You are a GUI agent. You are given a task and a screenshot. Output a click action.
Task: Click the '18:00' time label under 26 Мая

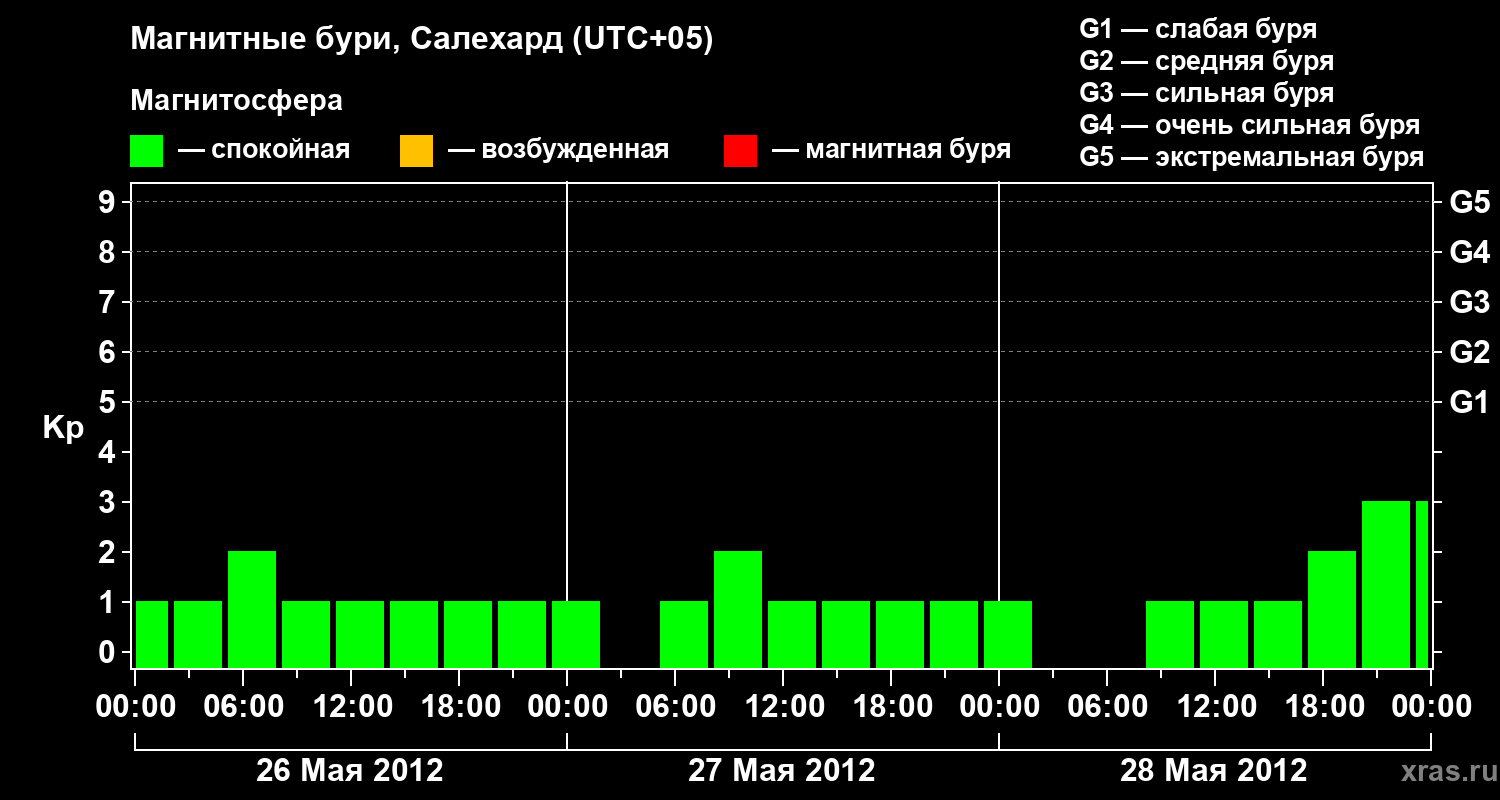pyautogui.click(x=459, y=706)
